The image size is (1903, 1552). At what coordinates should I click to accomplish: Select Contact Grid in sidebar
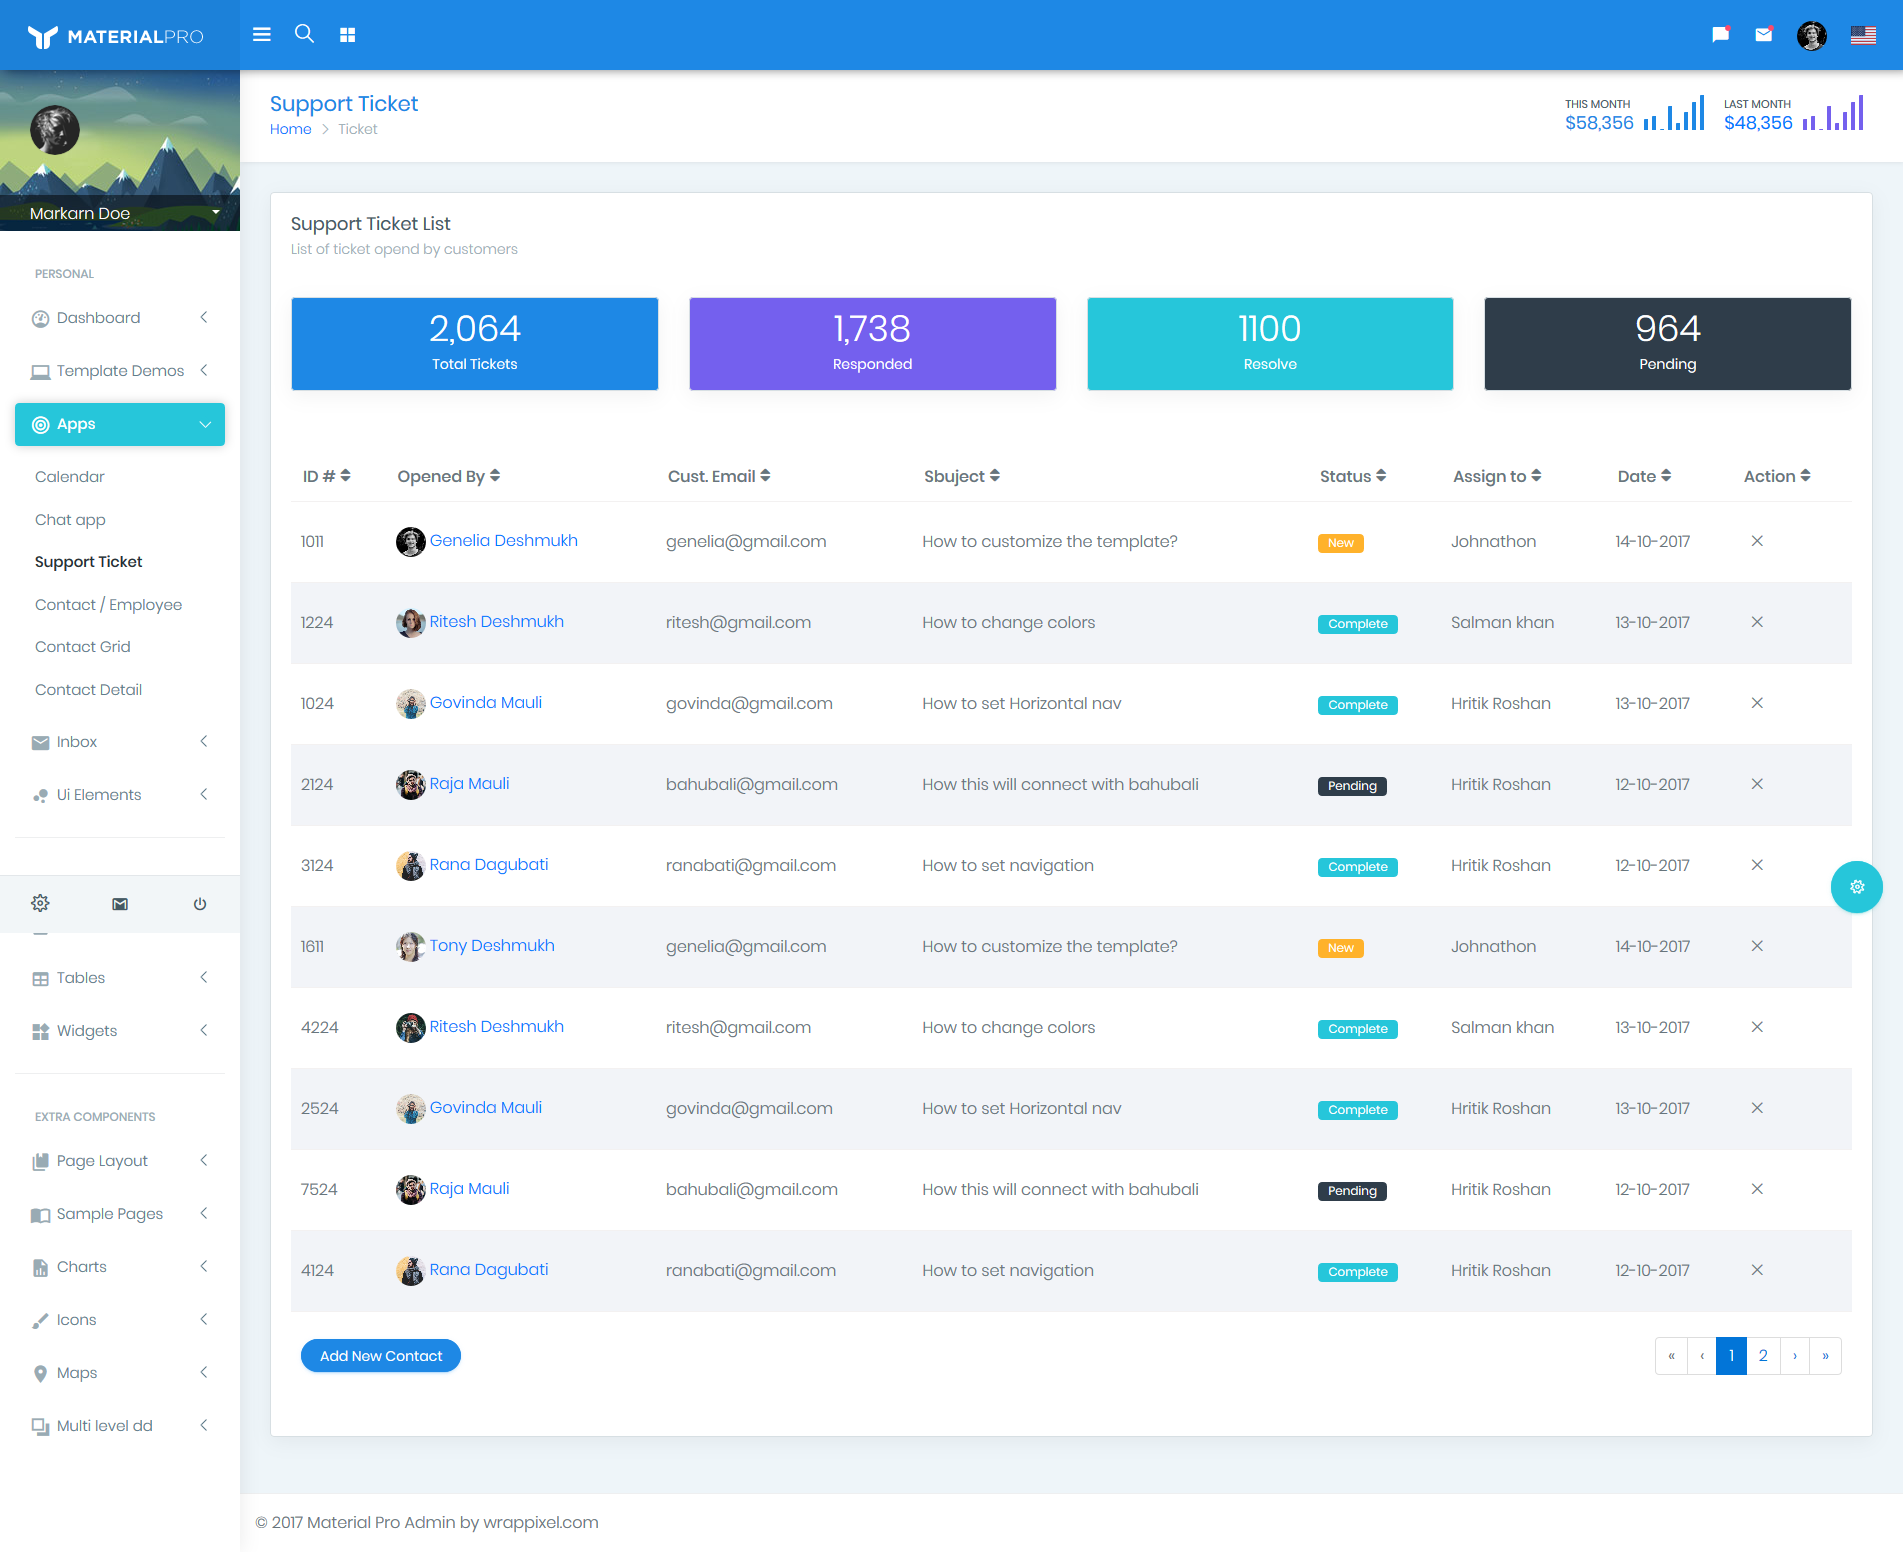83,647
